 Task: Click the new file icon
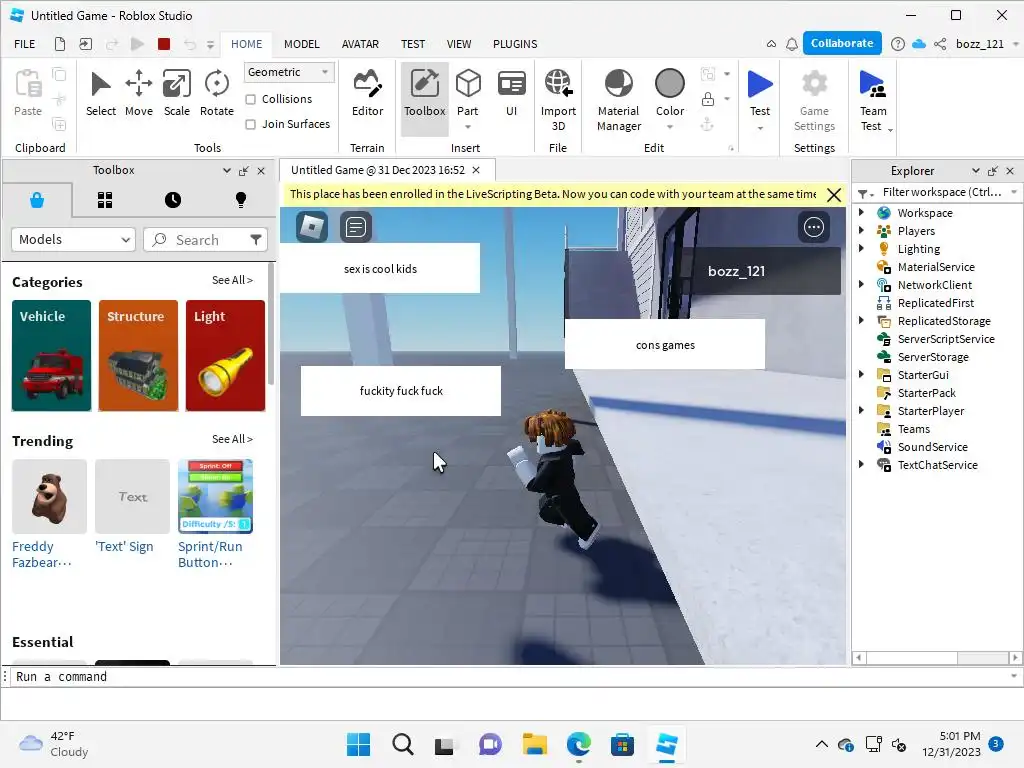[59, 44]
